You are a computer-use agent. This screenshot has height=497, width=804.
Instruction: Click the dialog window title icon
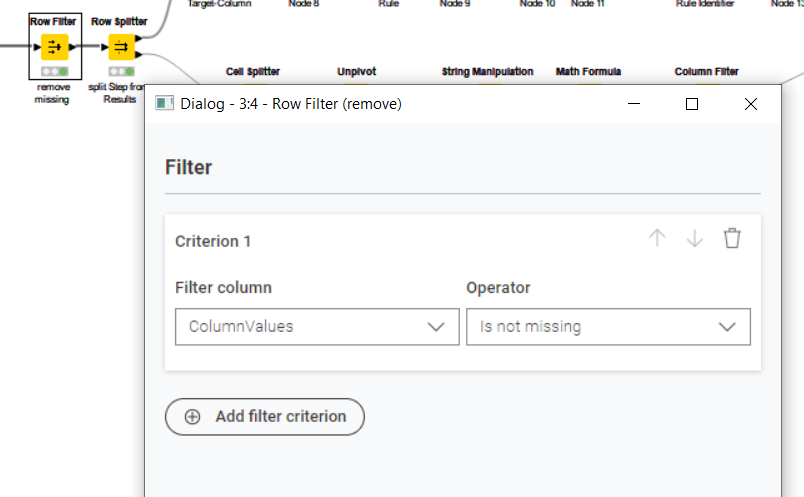[165, 104]
